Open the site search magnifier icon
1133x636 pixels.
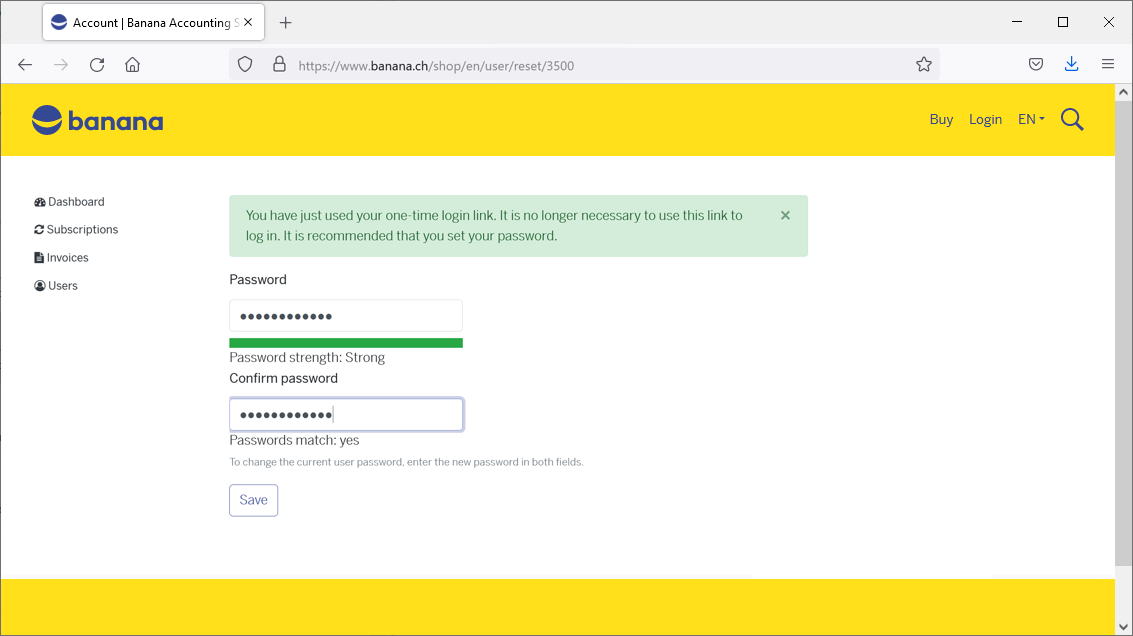(x=1072, y=120)
